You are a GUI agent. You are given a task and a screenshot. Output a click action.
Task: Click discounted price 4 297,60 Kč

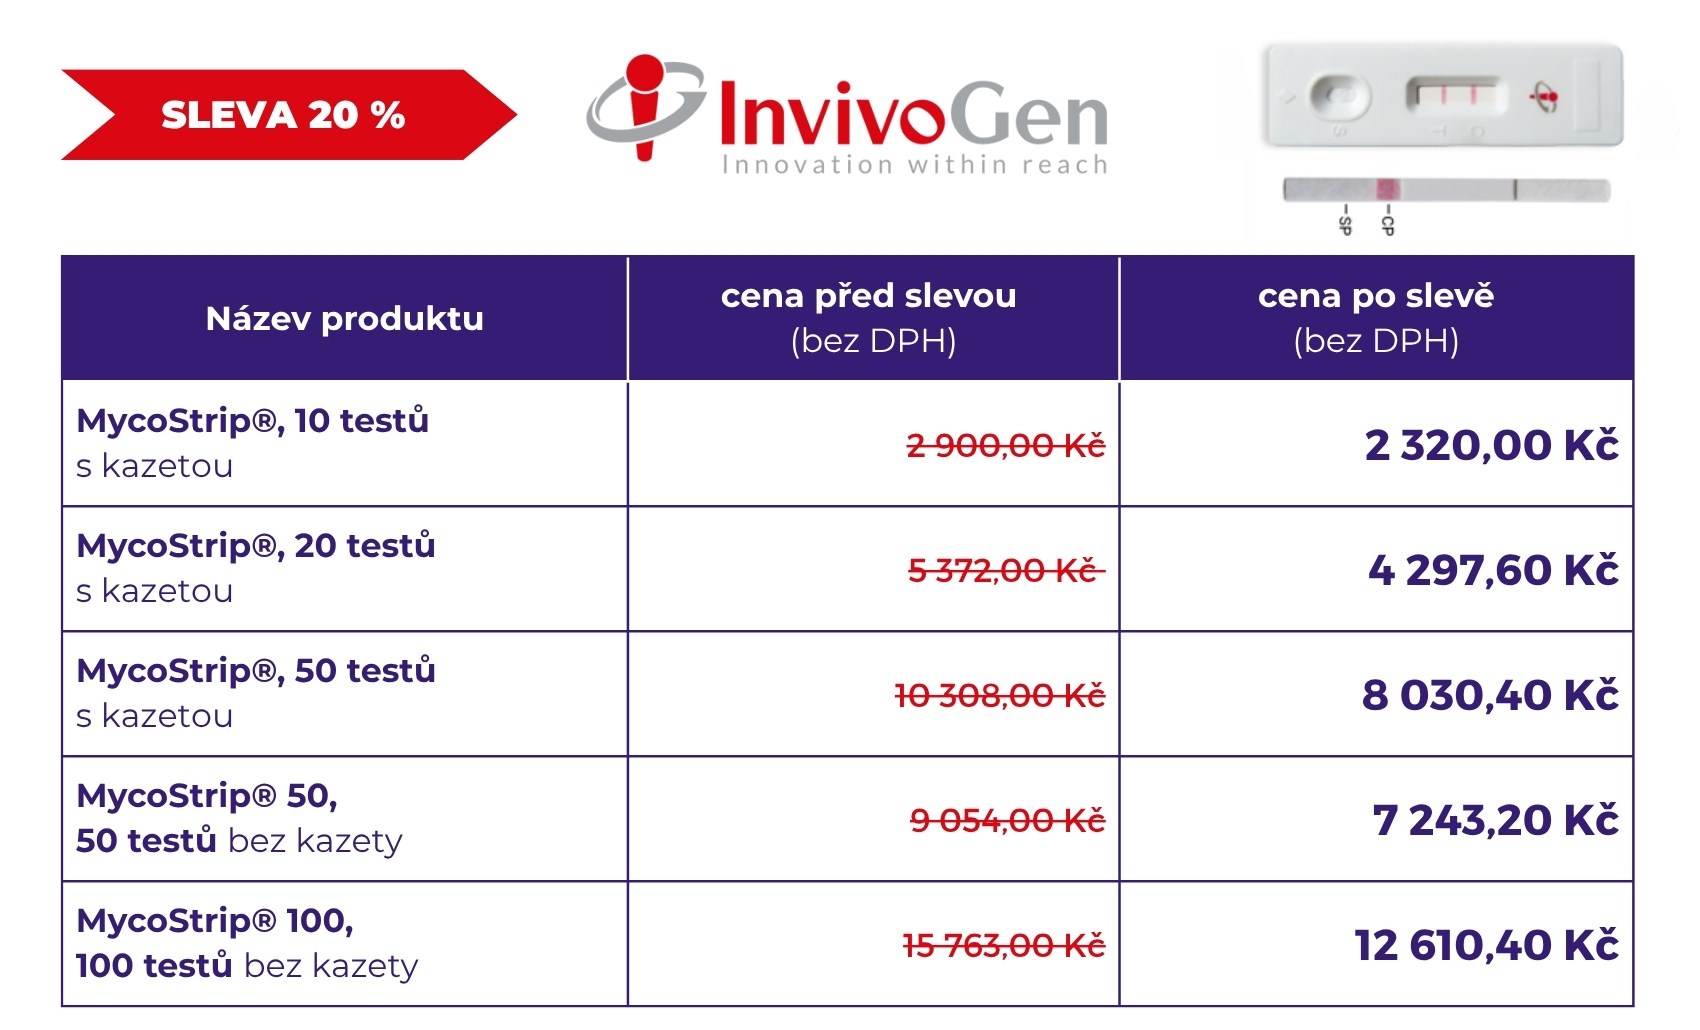coord(1493,570)
